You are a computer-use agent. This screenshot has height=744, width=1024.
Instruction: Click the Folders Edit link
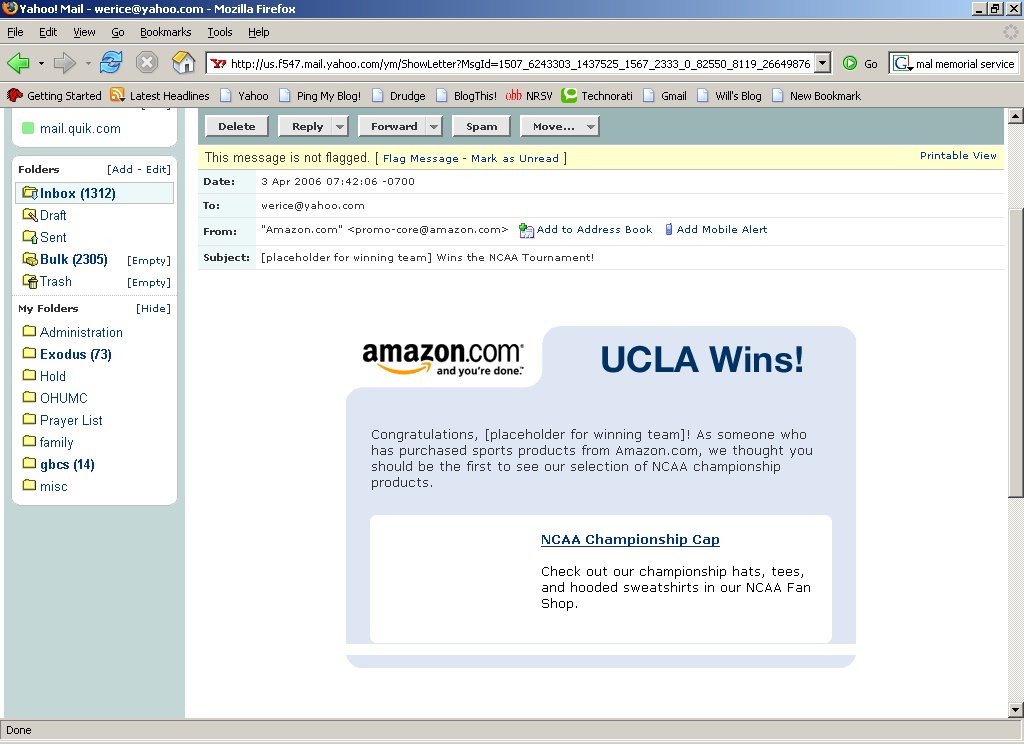click(157, 169)
